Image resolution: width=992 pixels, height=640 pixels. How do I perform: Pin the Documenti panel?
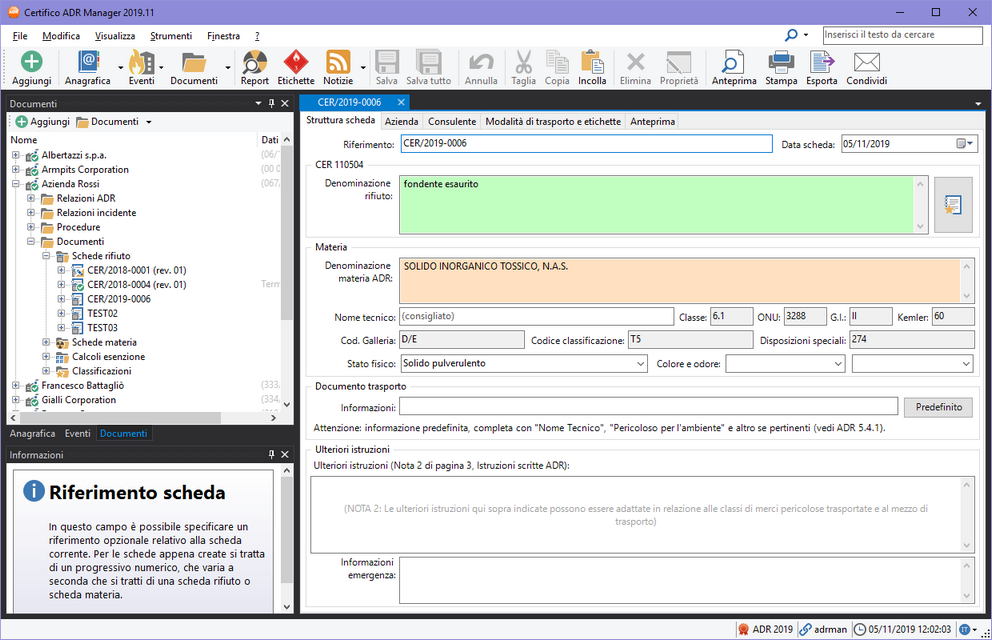click(x=271, y=104)
